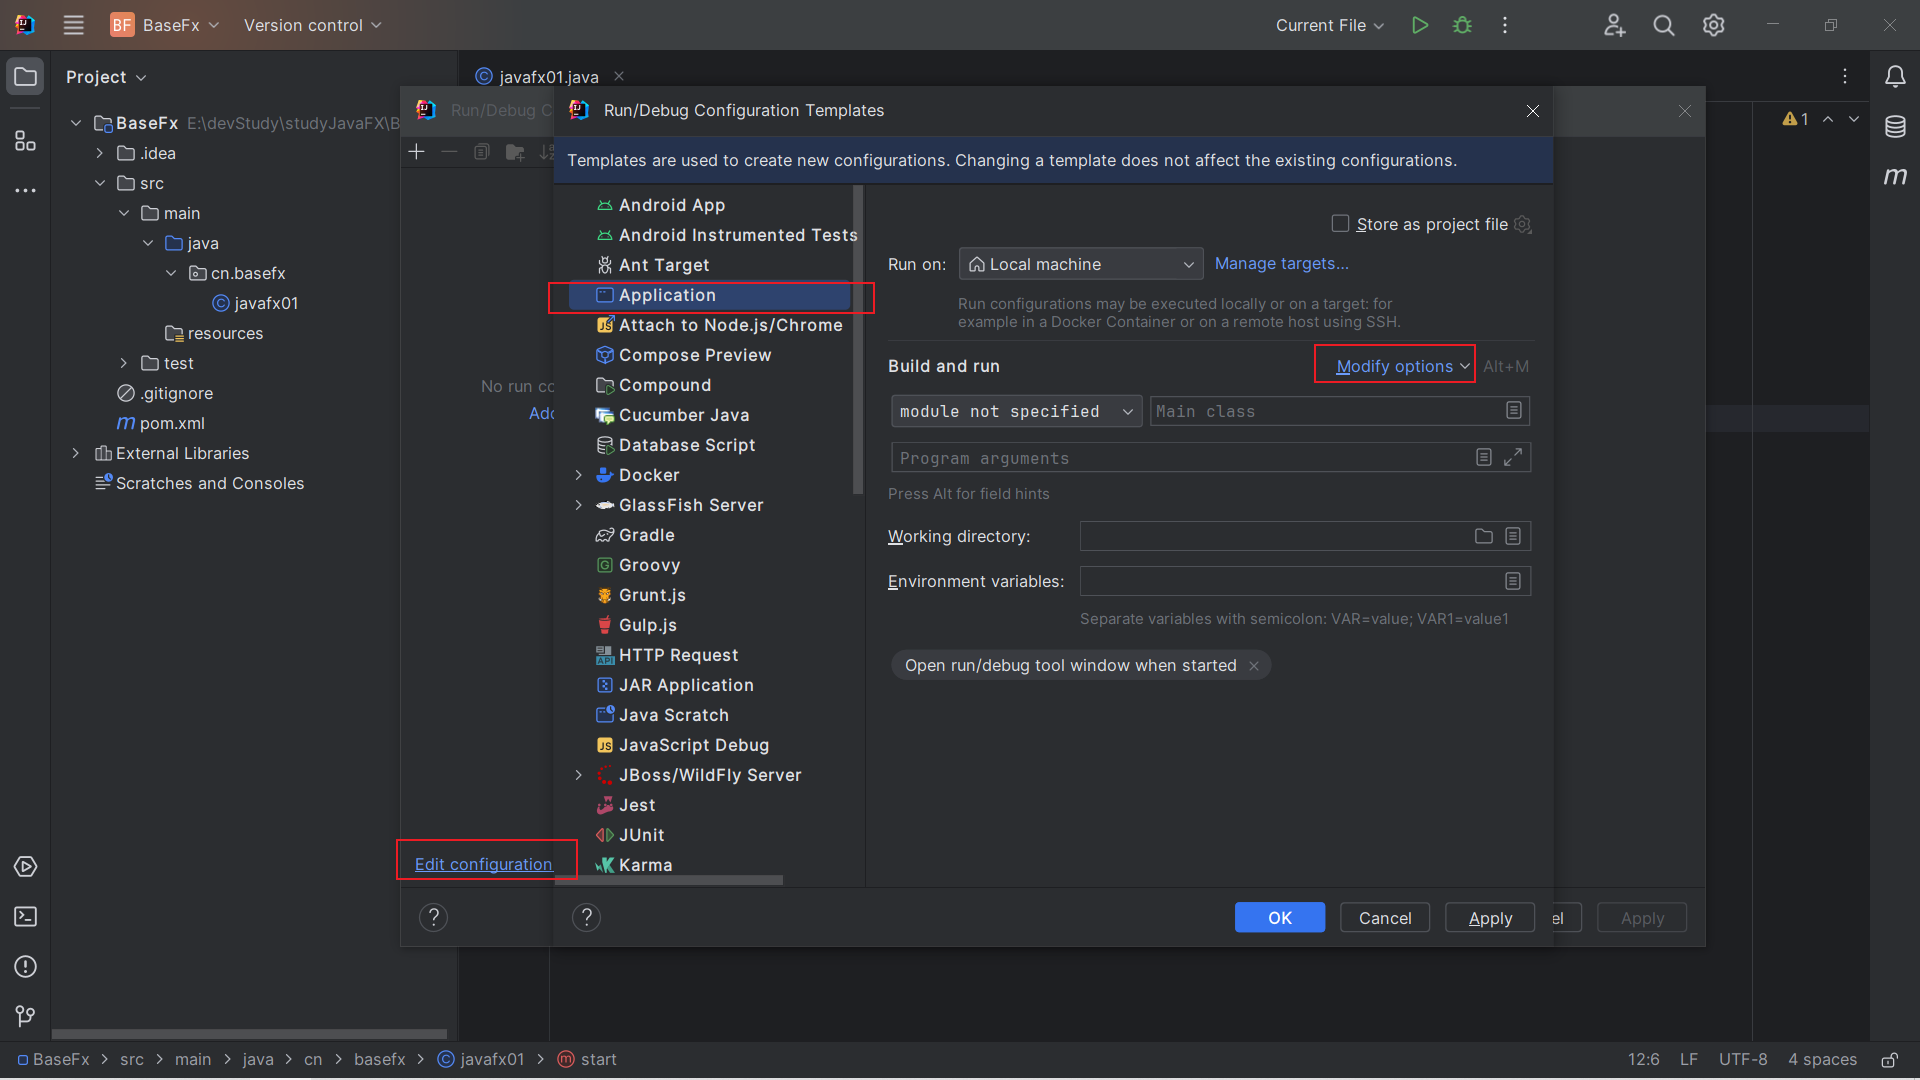Screen dimensions: 1920x1080
Task: Open IDE settings gear
Action: (1713, 25)
